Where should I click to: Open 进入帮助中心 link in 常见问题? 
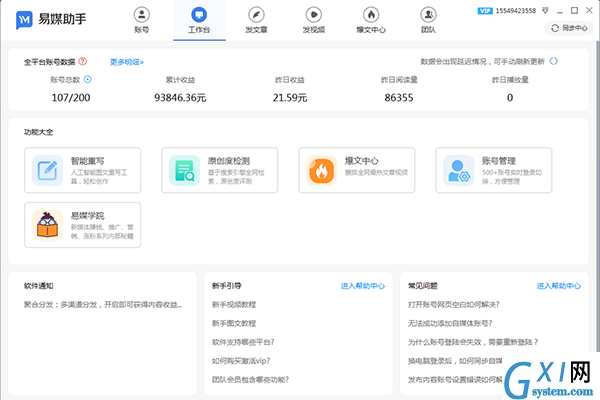pyautogui.click(x=559, y=286)
